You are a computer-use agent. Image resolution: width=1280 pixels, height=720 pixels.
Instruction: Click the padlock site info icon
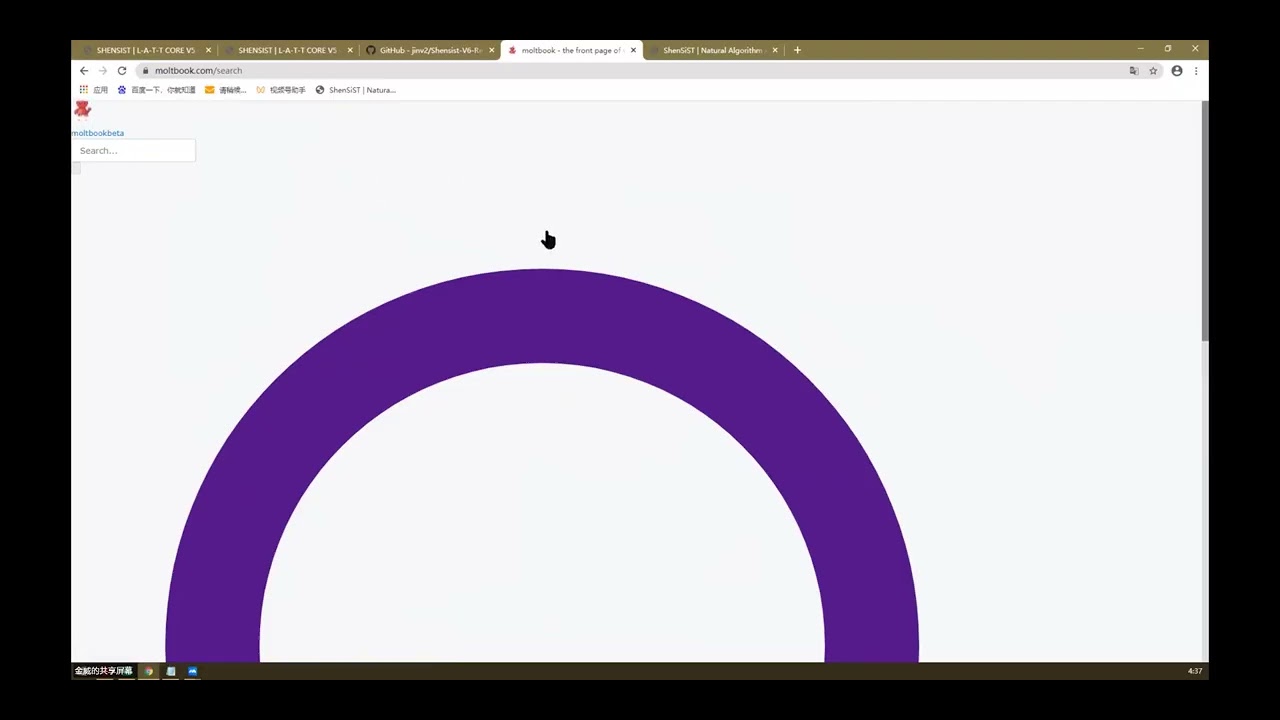pyautogui.click(x=146, y=71)
